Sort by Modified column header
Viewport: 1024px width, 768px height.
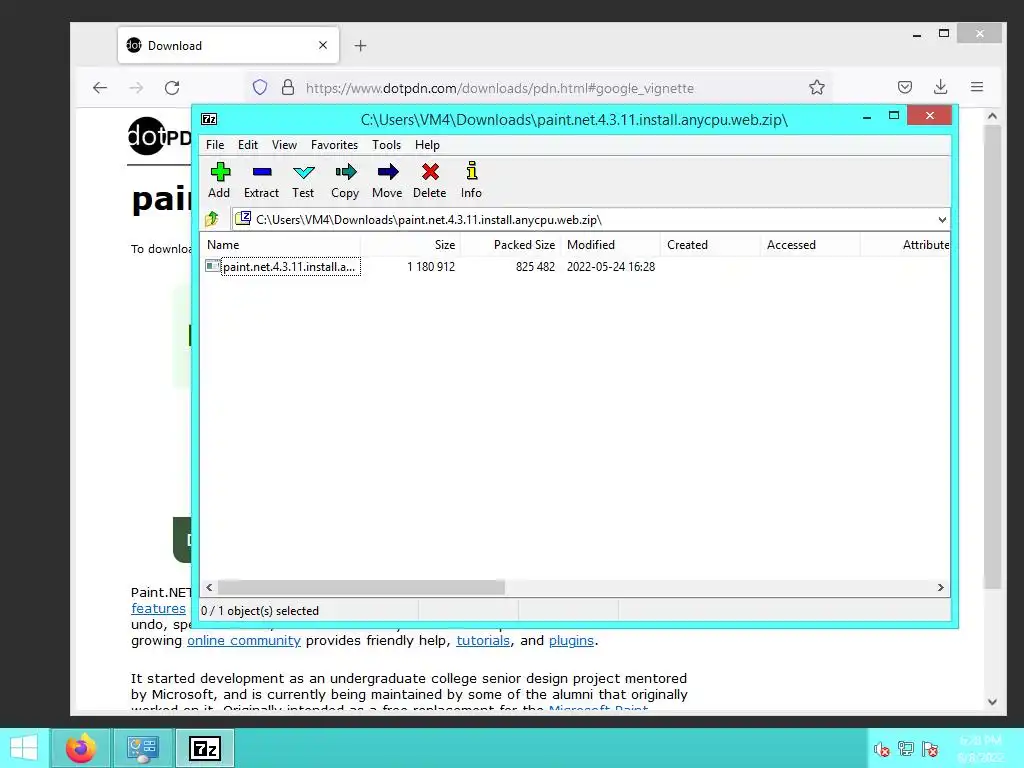pos(611,245)
